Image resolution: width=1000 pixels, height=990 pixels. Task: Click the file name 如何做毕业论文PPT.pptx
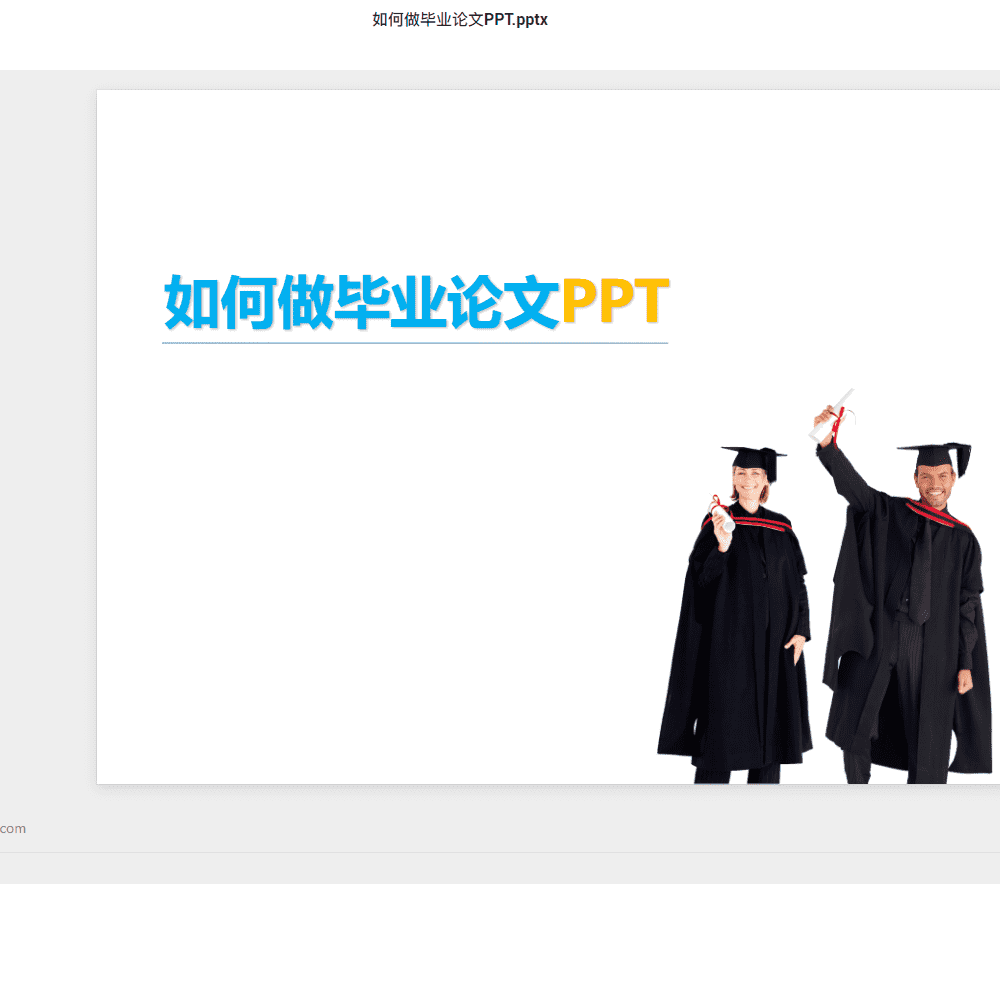point(460,20)
